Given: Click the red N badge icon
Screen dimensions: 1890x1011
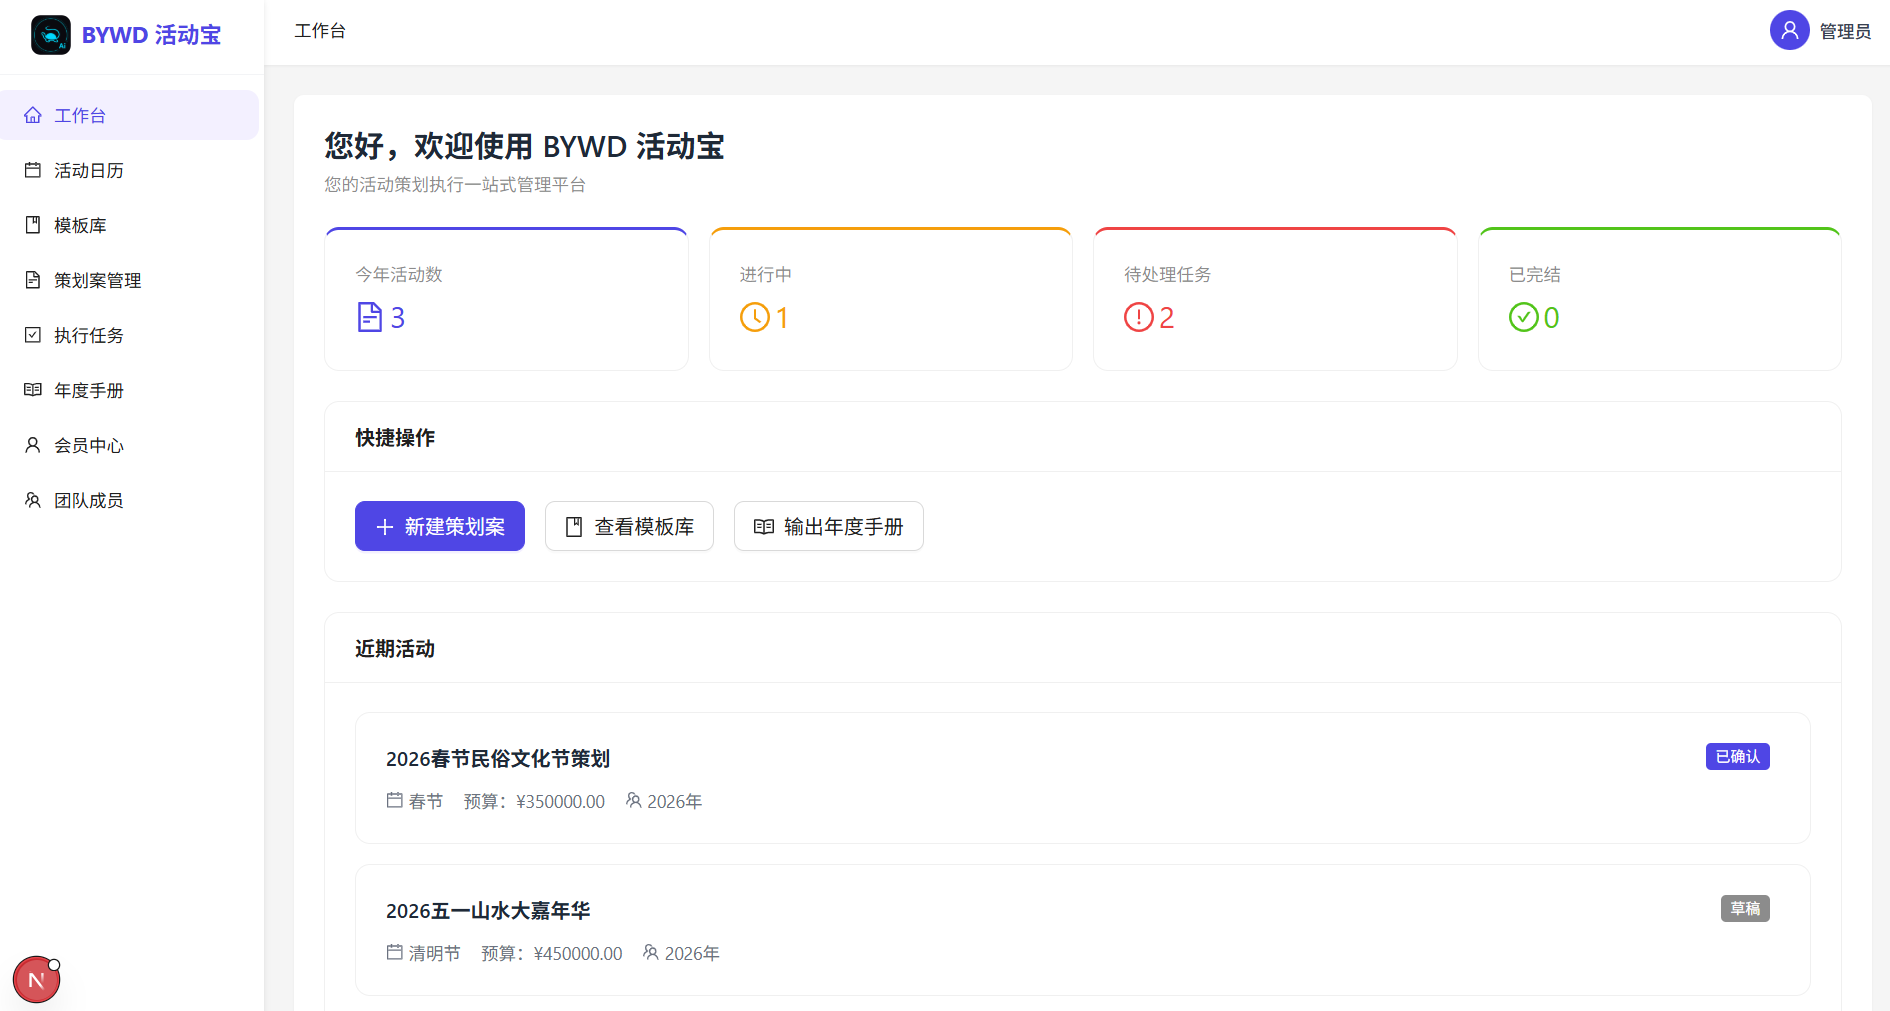Looking at the screenshot, I should [37, 980].
